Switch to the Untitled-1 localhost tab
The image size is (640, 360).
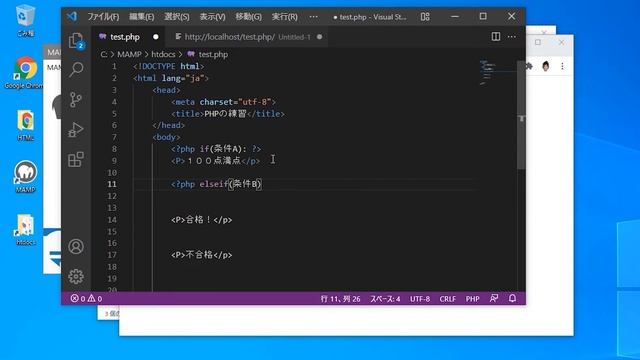click(248, 37)
